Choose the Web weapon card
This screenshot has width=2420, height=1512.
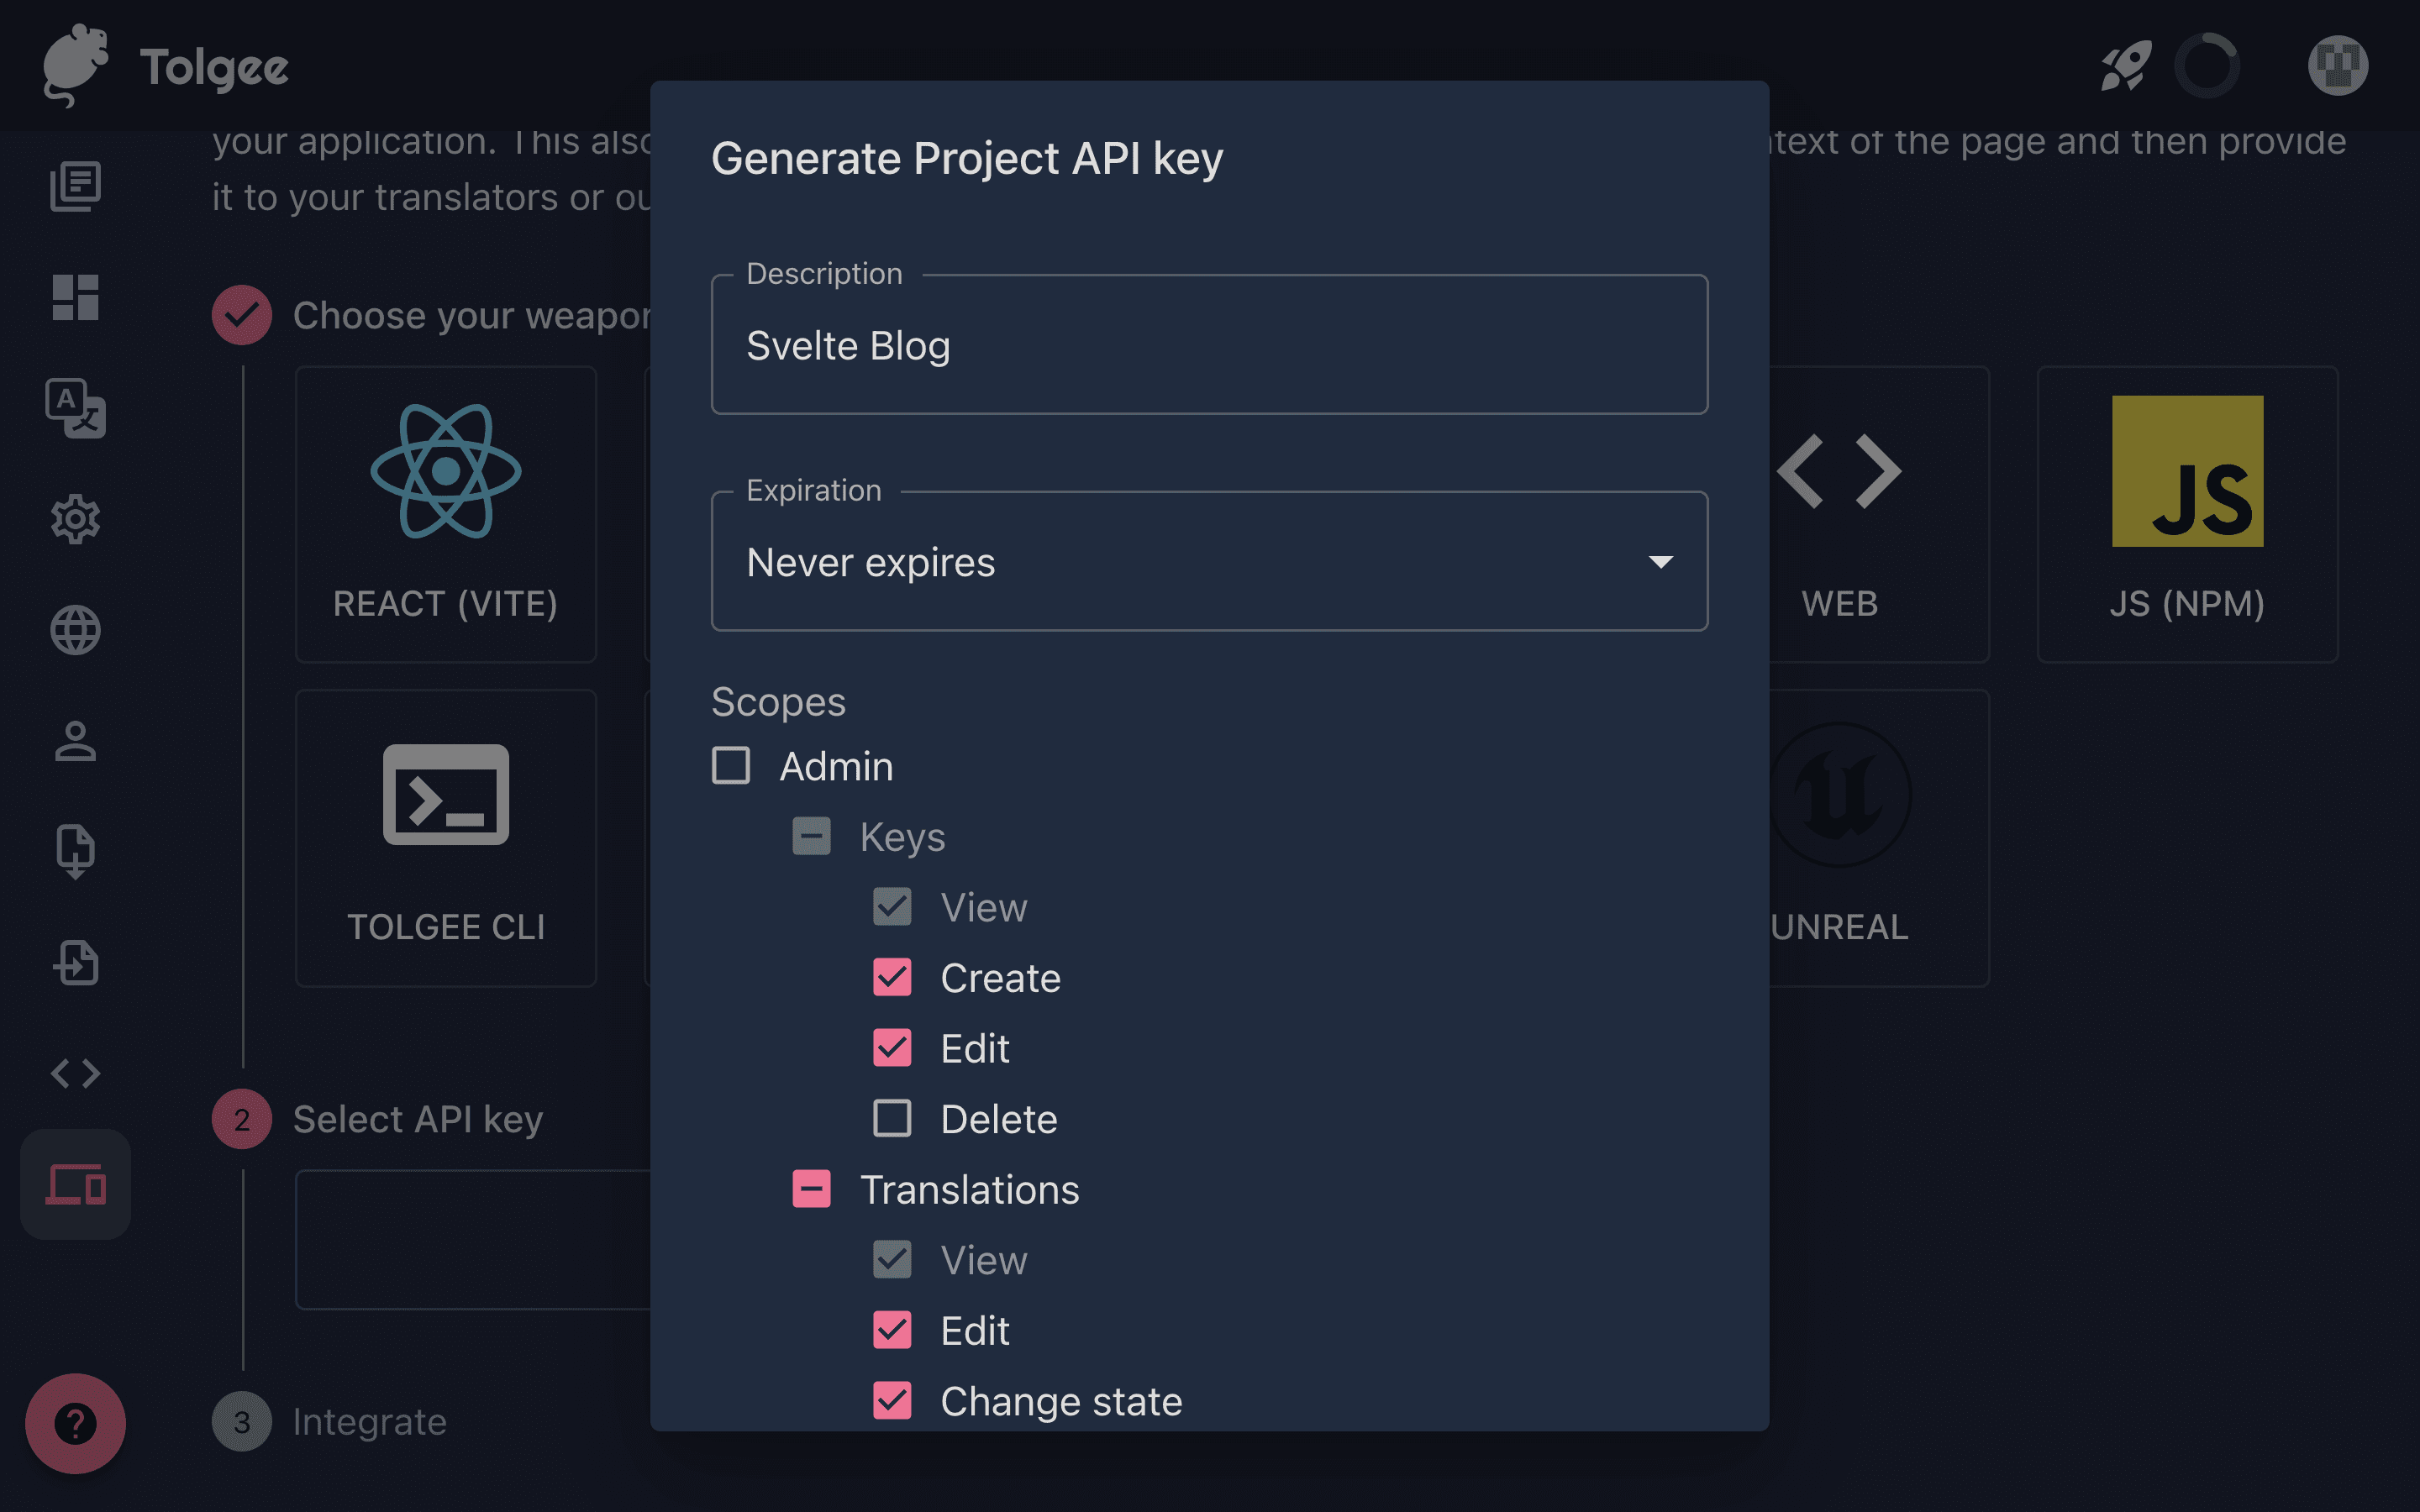pyautogui.click(x=1879, y=514)
